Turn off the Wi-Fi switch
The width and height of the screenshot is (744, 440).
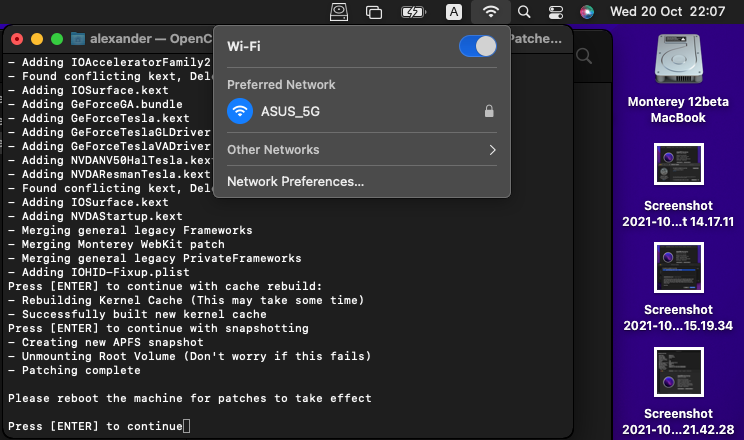coord(477,46)
